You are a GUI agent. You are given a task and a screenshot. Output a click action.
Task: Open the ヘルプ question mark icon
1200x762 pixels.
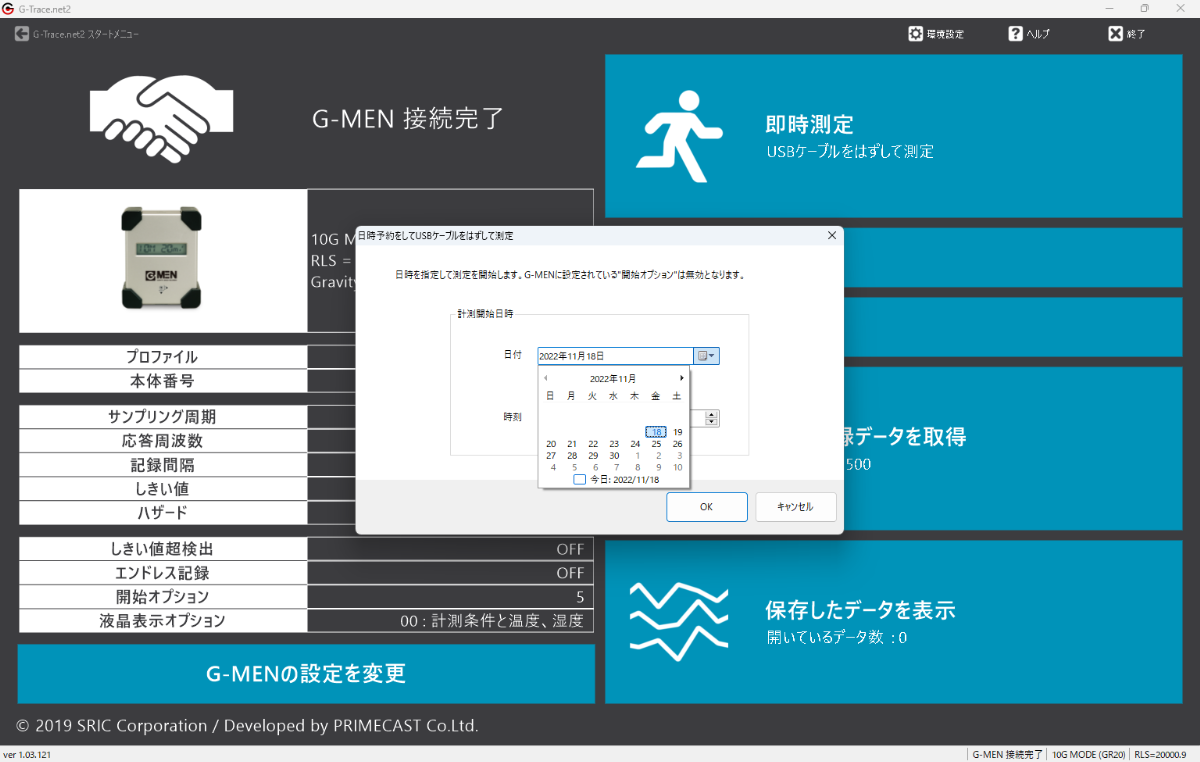1015,34
